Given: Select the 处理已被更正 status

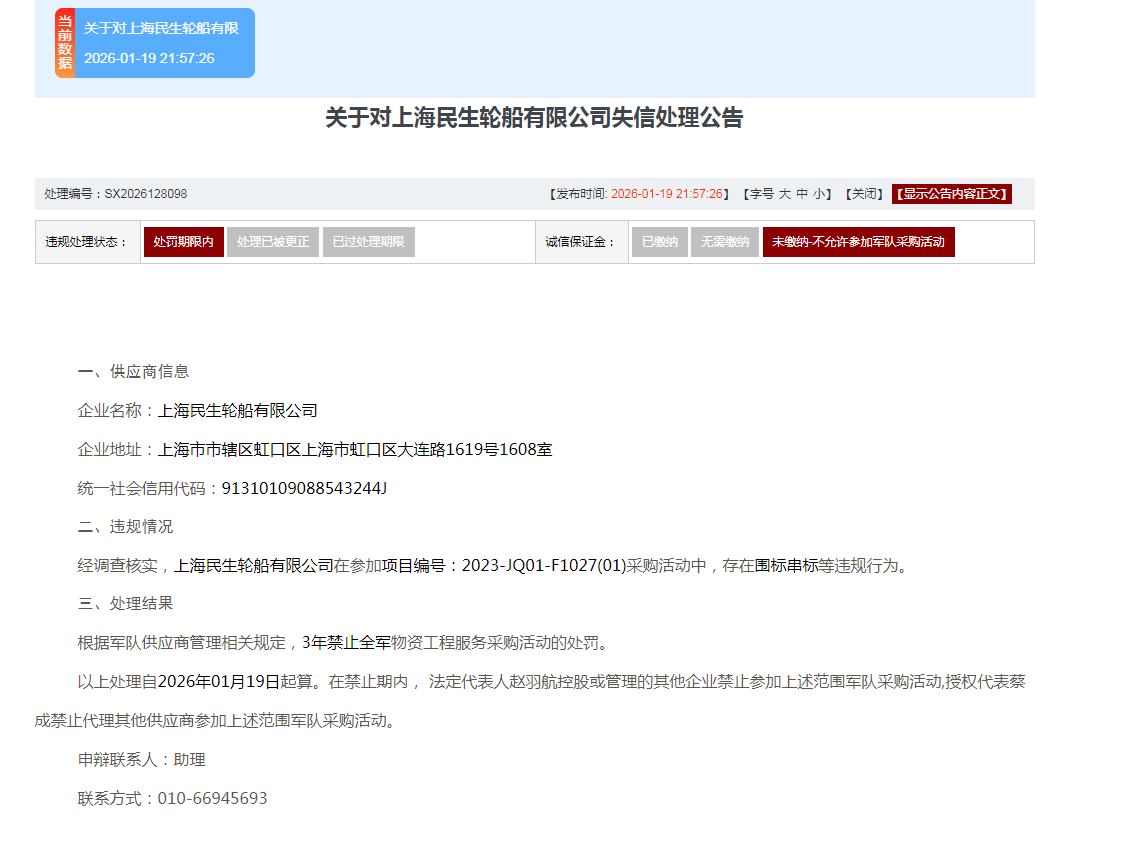Looking at the screenshot, I should click(x=273, y=242).
